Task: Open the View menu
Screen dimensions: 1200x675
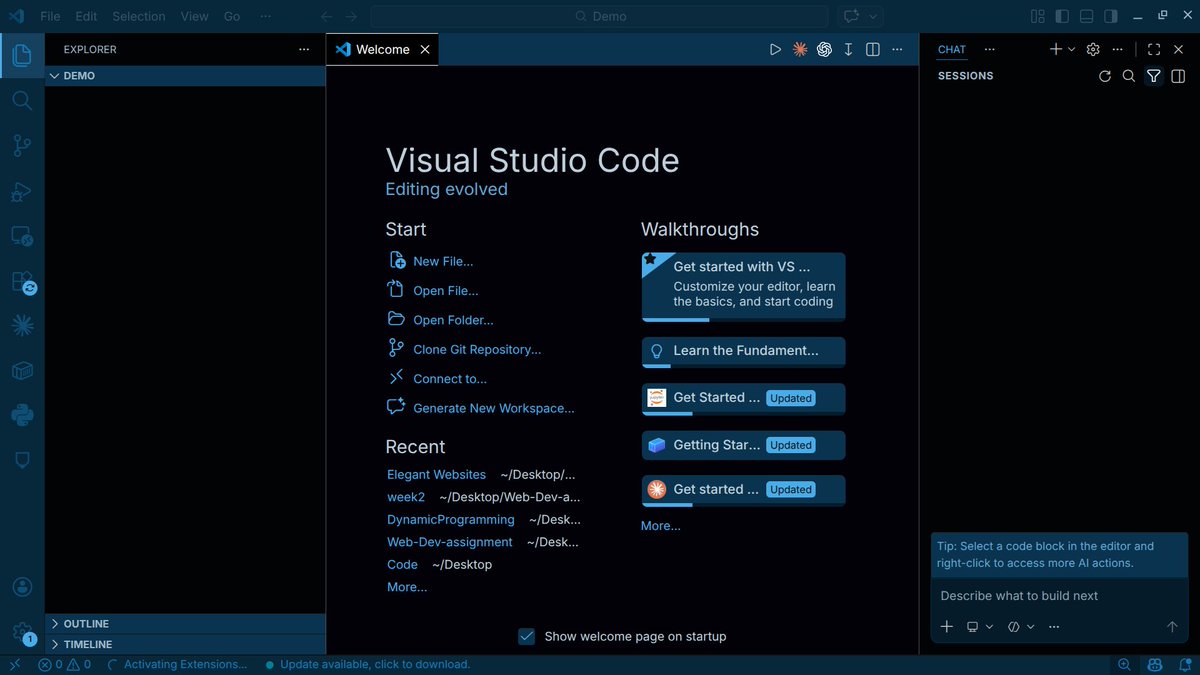Action: [x=195, y=16]
